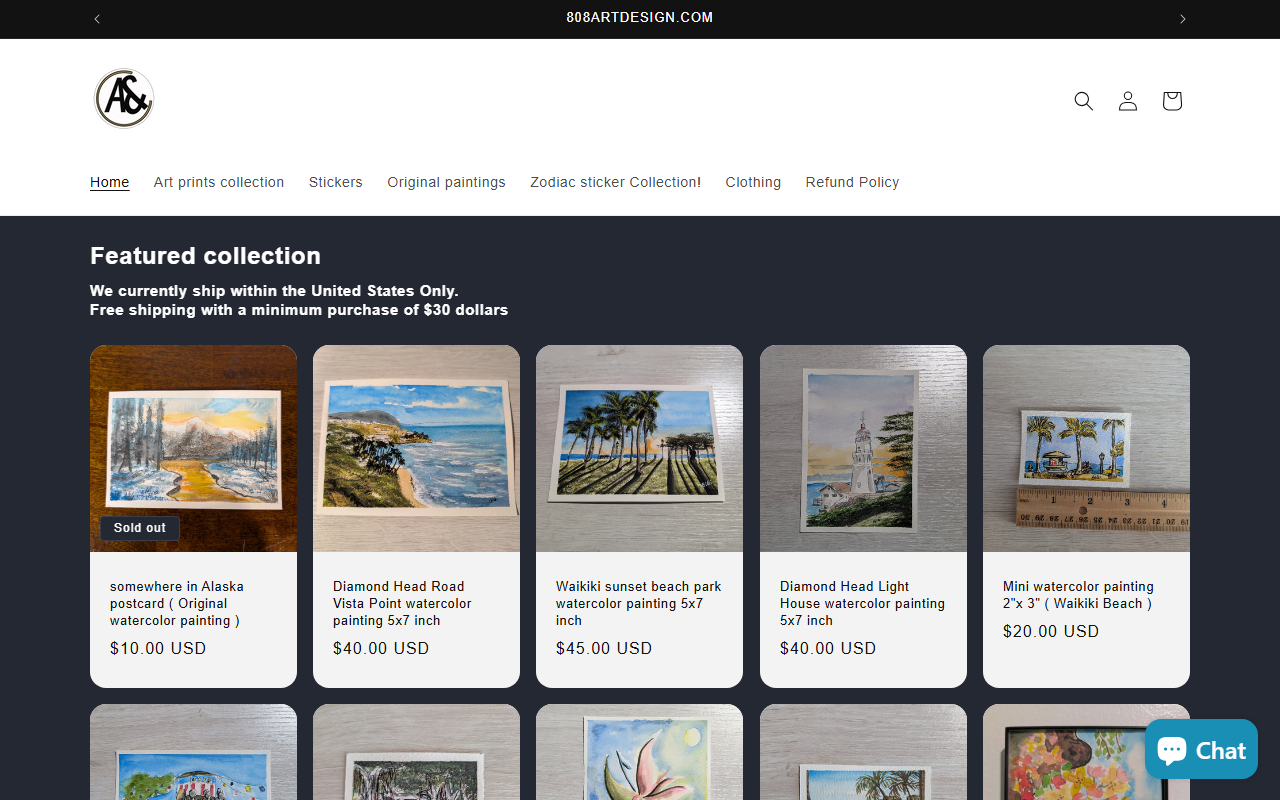1280x800 pixels.
Task: Open Waikiki sunset beach park image
Action: [x=639, y=448]
